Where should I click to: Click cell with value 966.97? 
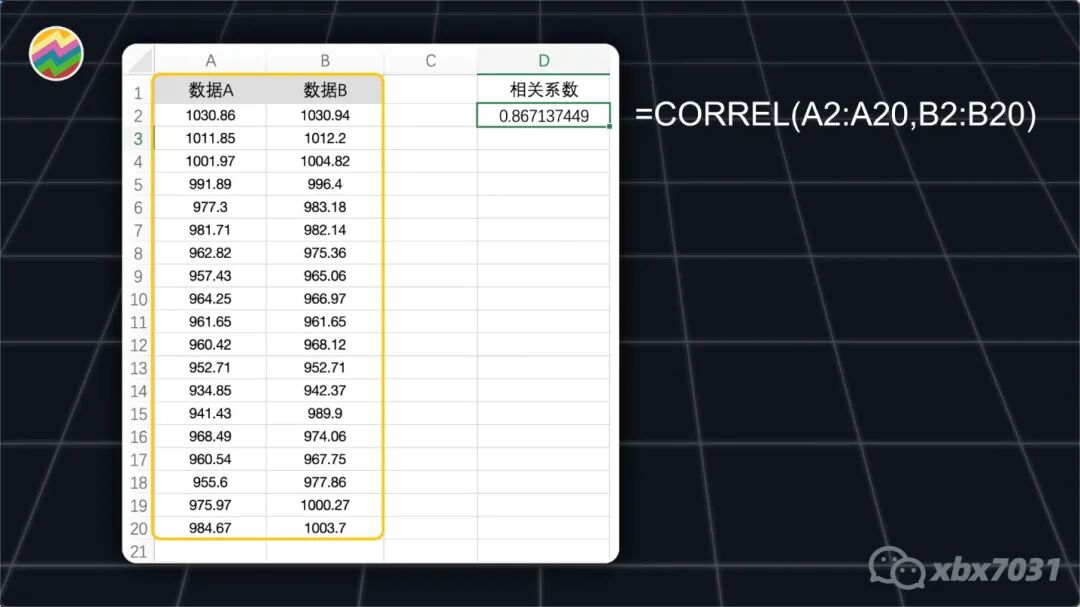pyautogui.click(x=325, y=299)
